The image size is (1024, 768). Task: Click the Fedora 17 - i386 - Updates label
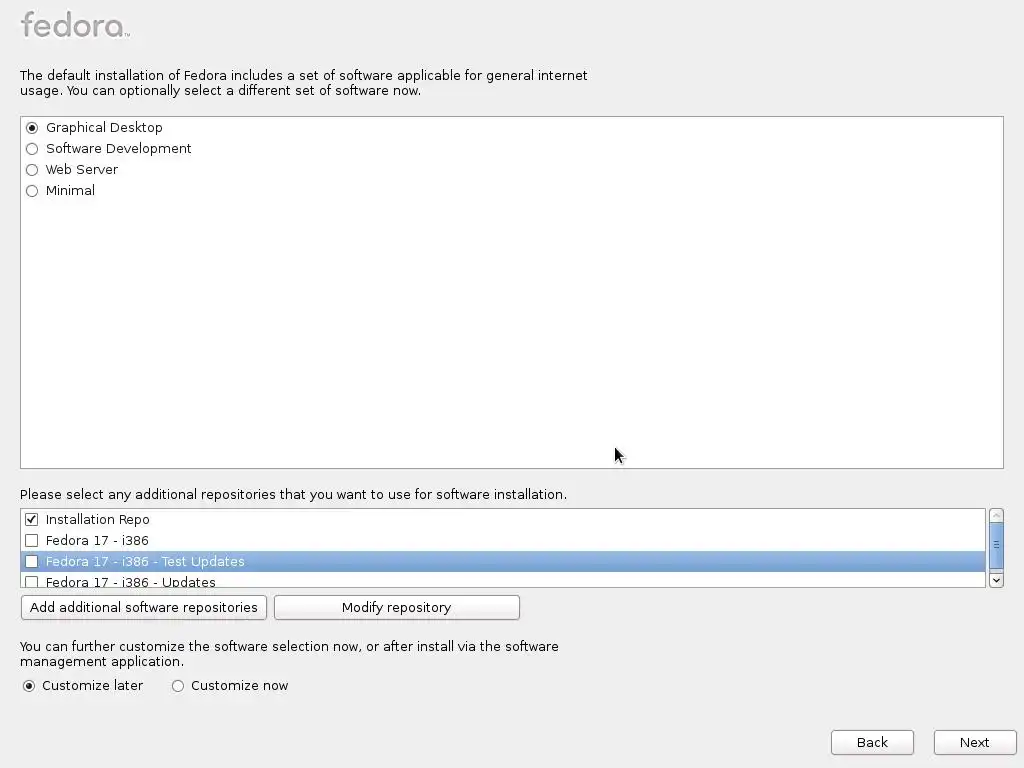131,581
